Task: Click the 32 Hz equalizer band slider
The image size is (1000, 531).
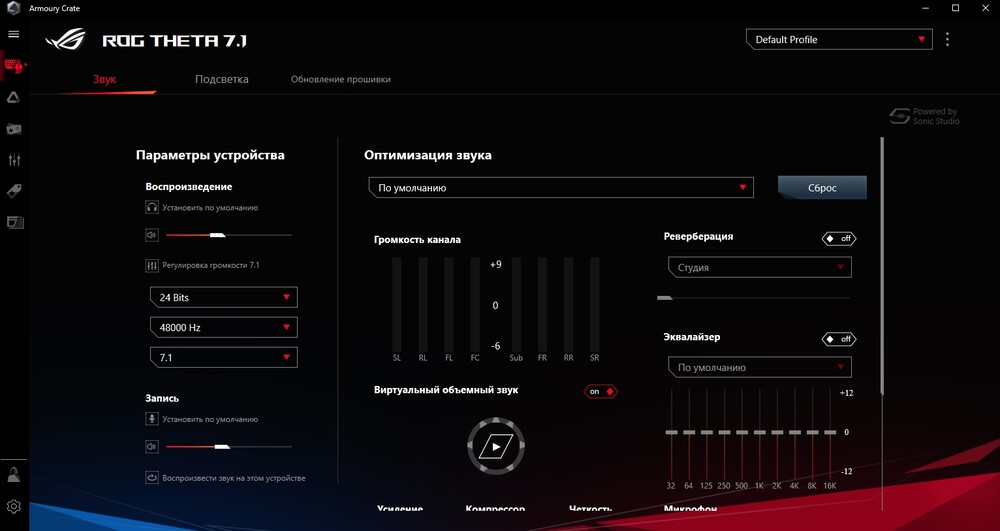Action: pyautogui.click(x=671, y=432)
